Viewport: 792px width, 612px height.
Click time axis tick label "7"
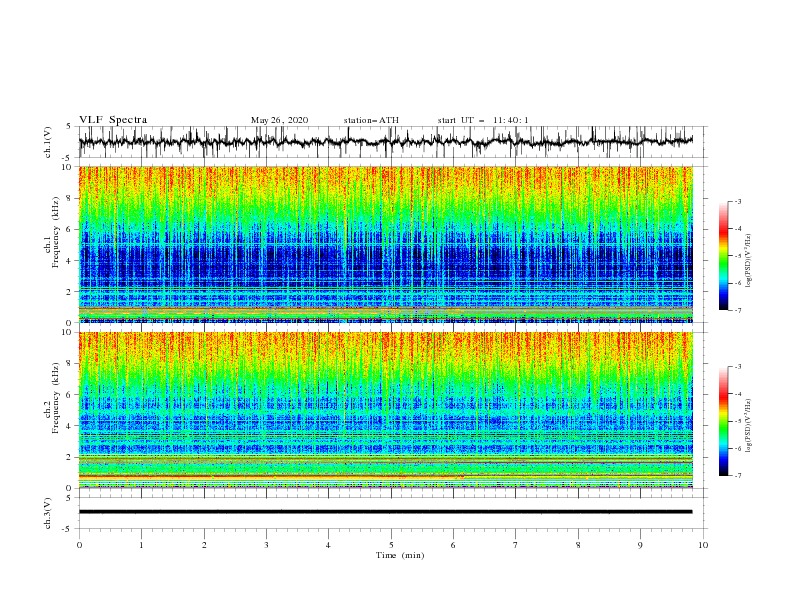(516, 545)
